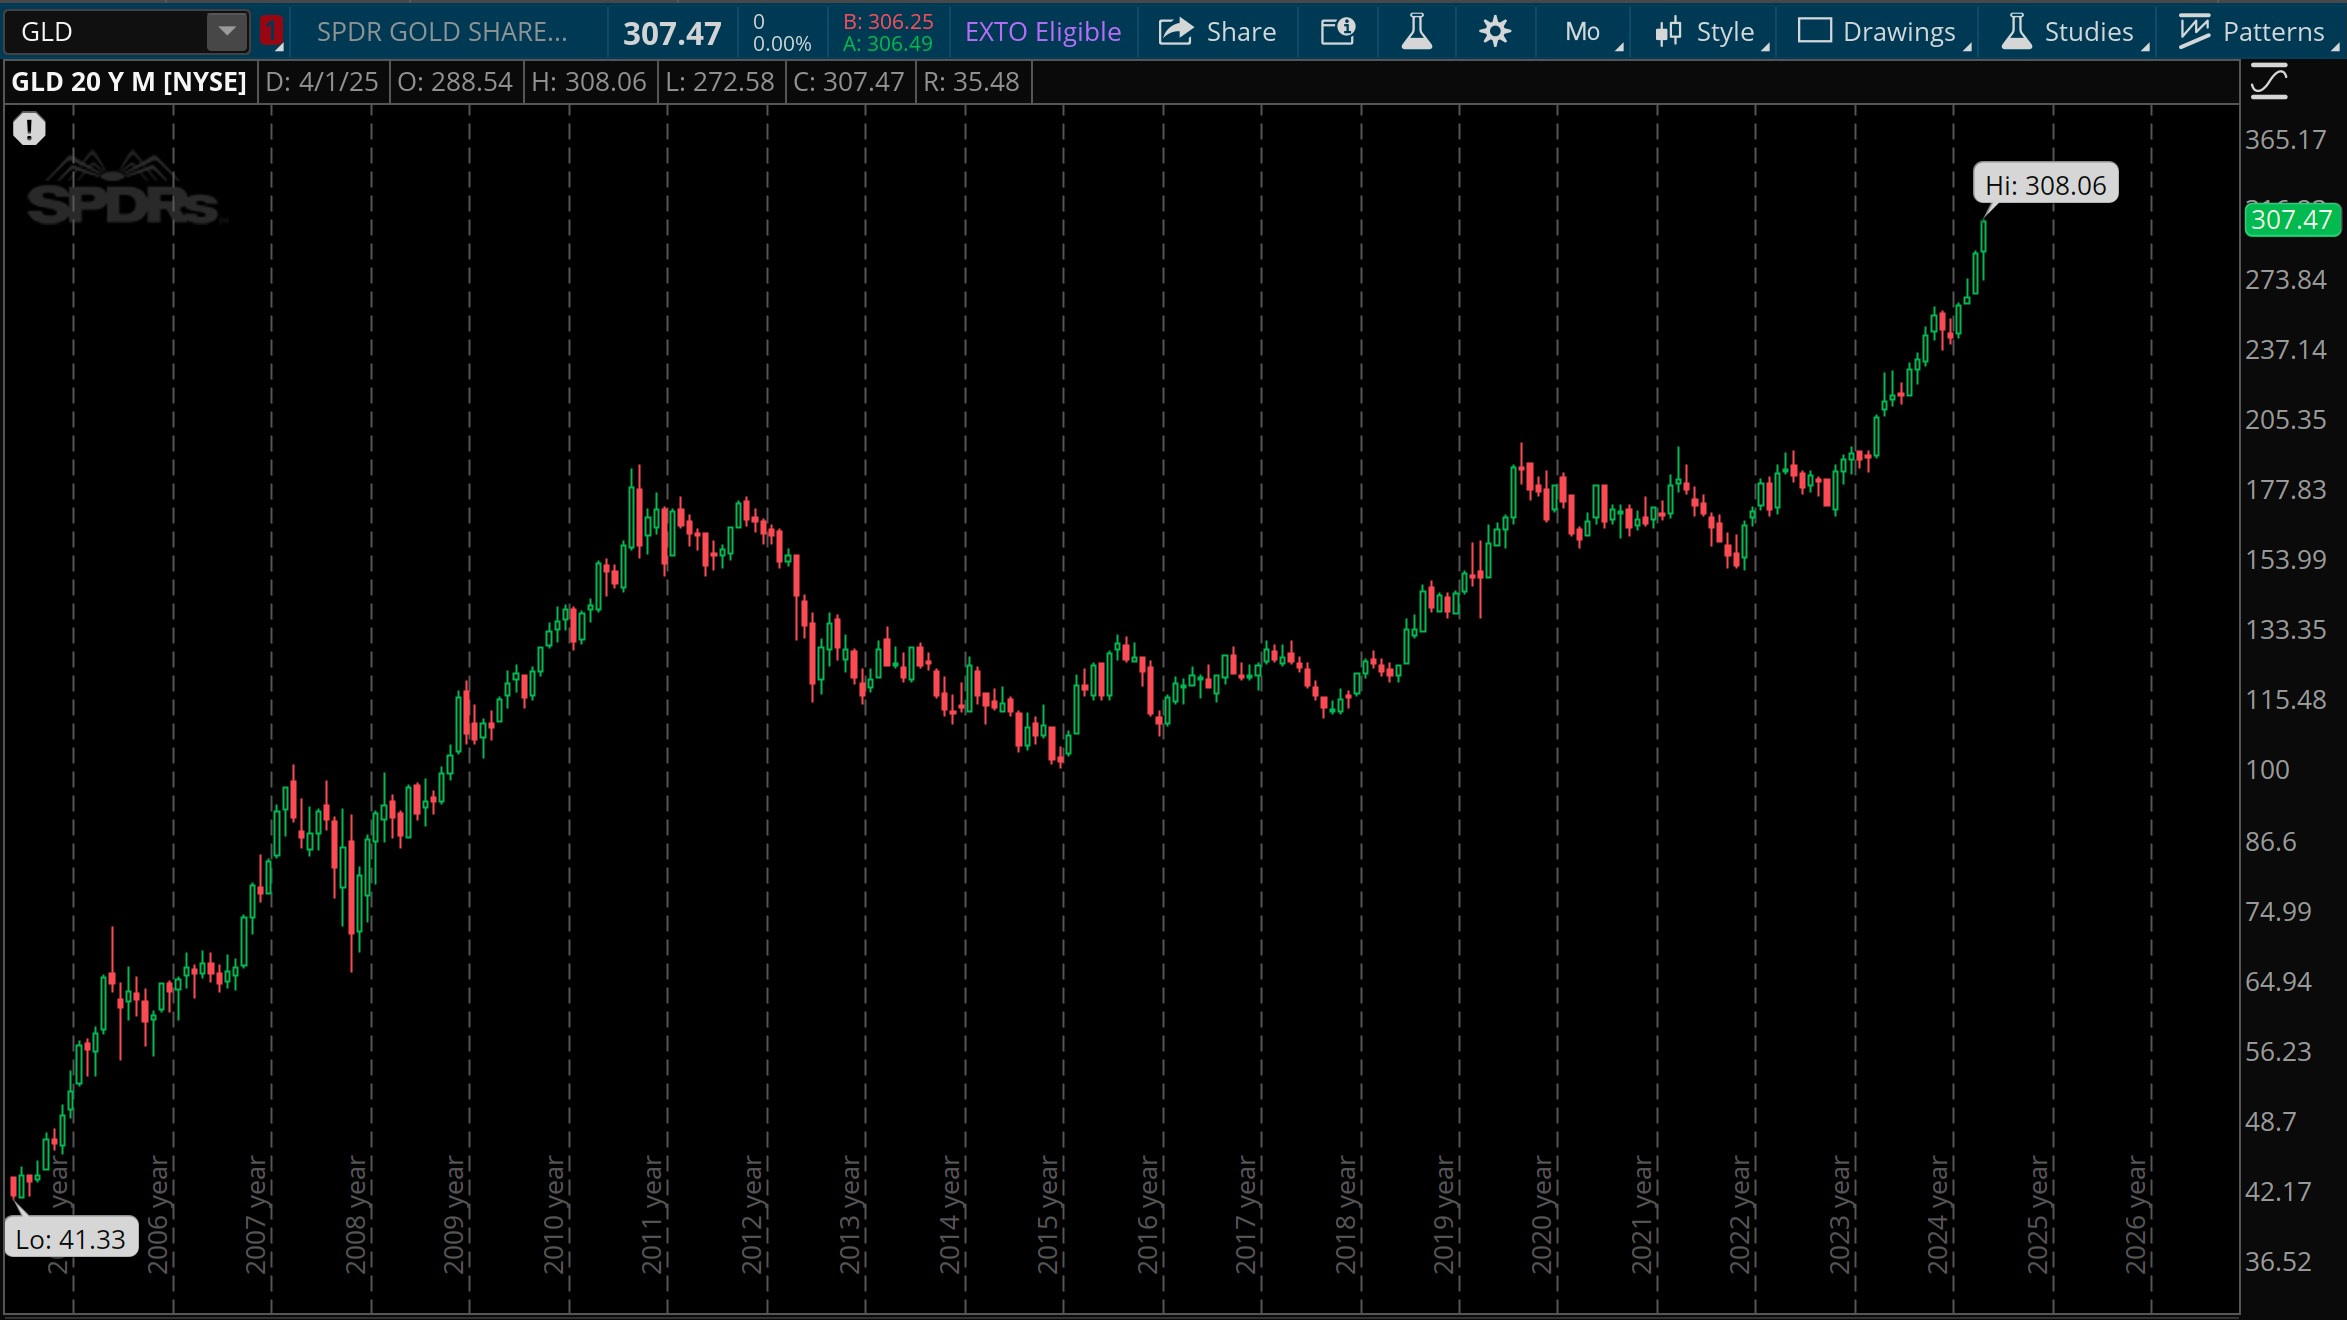This screenshot has width=2347, height=1320.
Task: Click the 2008 year time axis label
Action: click(x=356, y=1214)
